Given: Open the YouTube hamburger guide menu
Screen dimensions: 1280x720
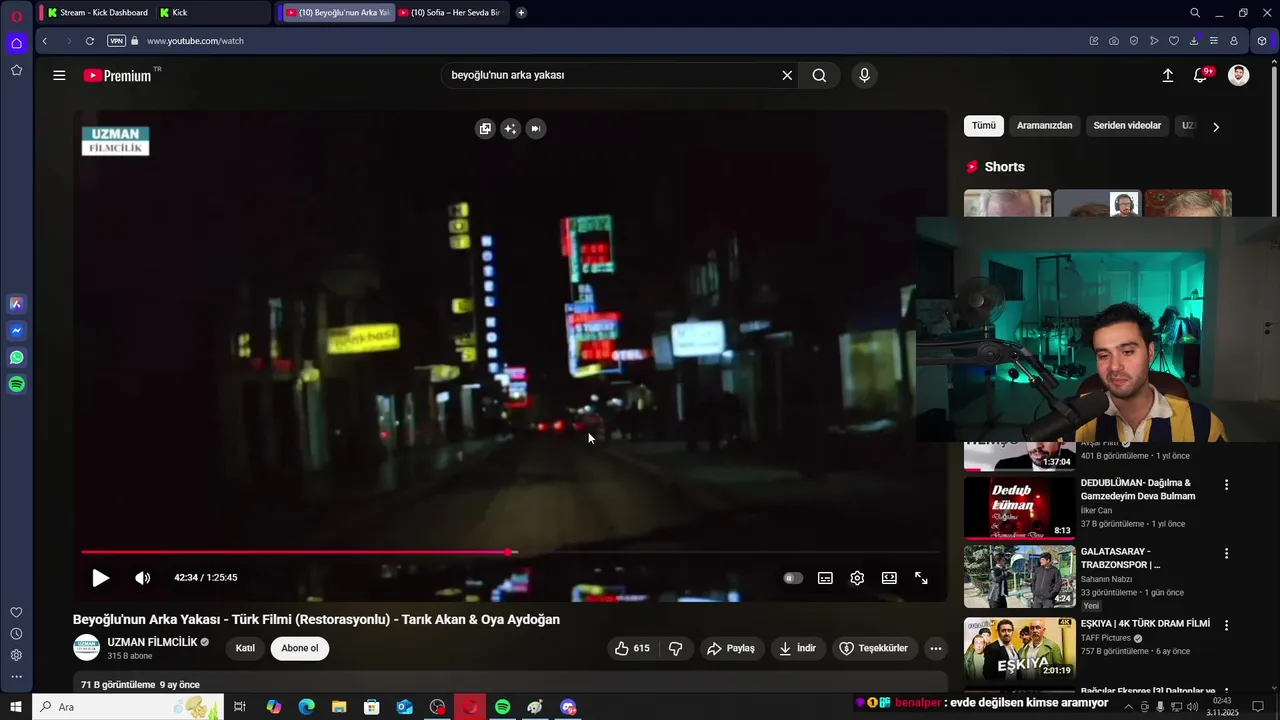Looking at the screenshot, I should point(59,75).
